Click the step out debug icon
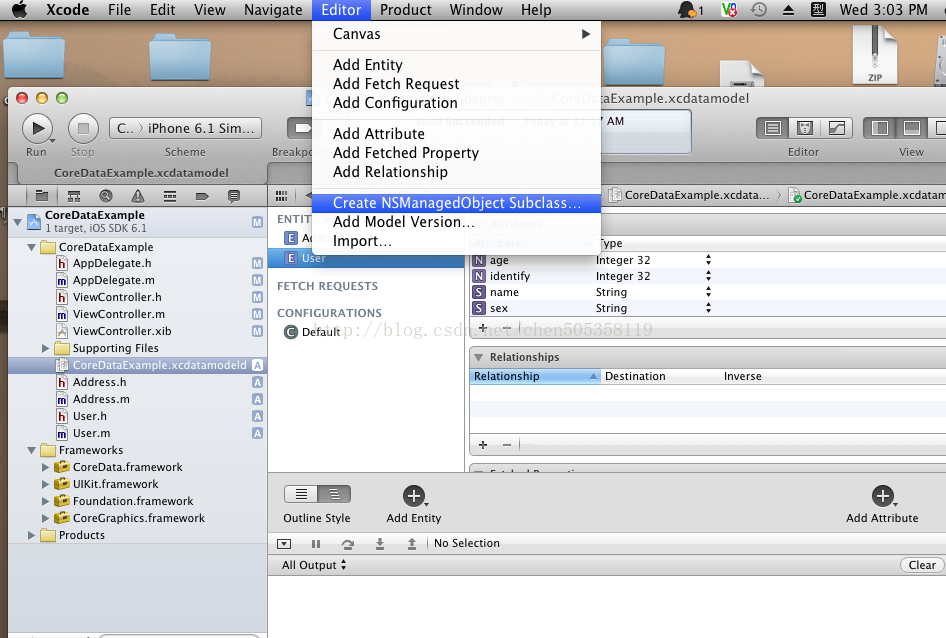This screenshot has height=638, width=946. (411, 544)
